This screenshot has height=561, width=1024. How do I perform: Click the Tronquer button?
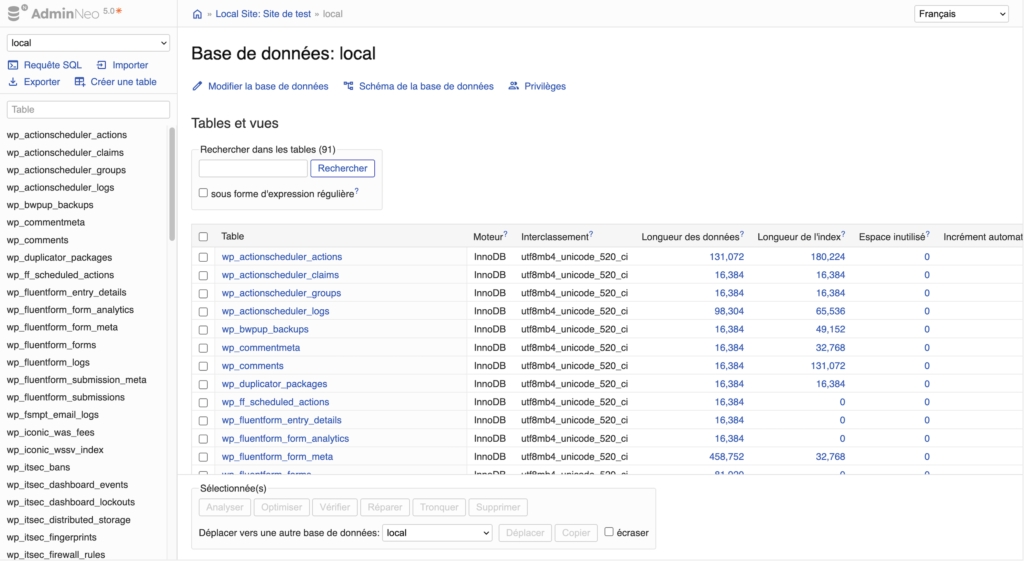coord(439,507)
